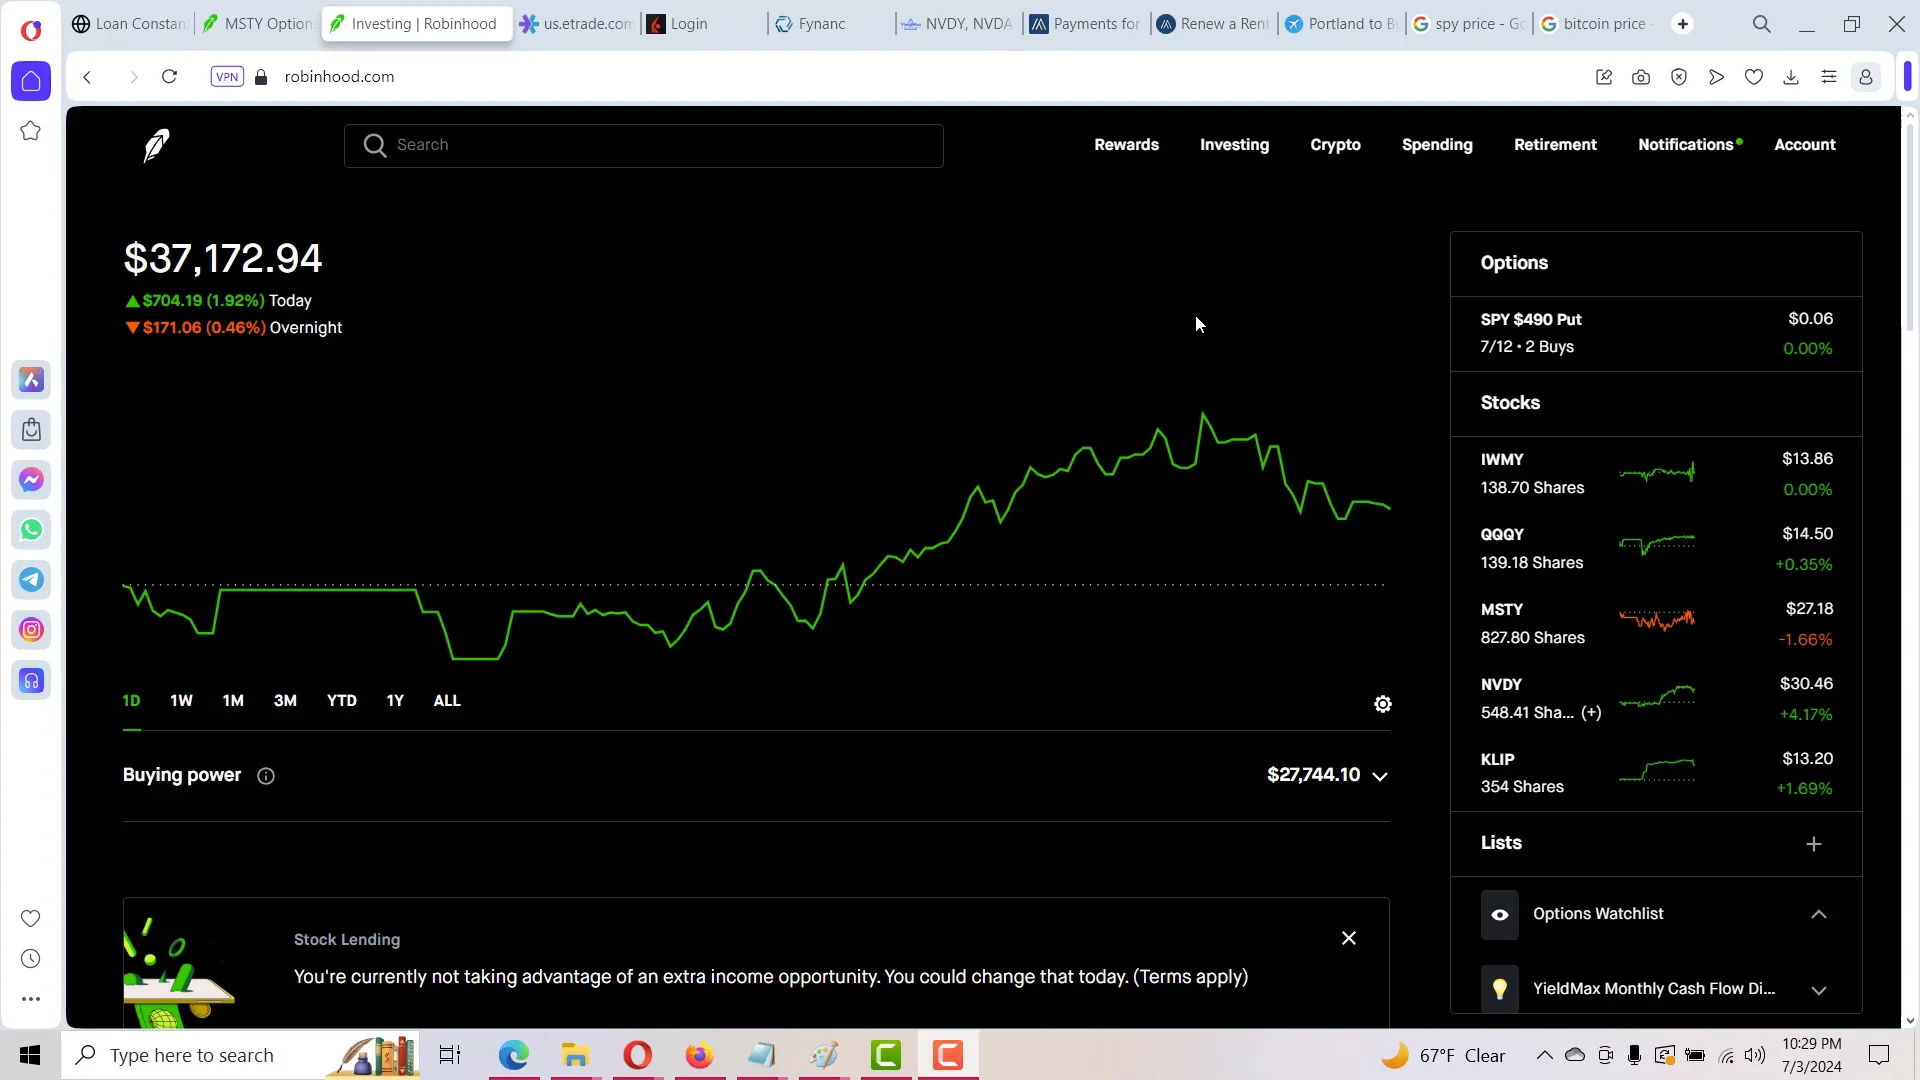Switch the chart to YTD view

point(341,700)
